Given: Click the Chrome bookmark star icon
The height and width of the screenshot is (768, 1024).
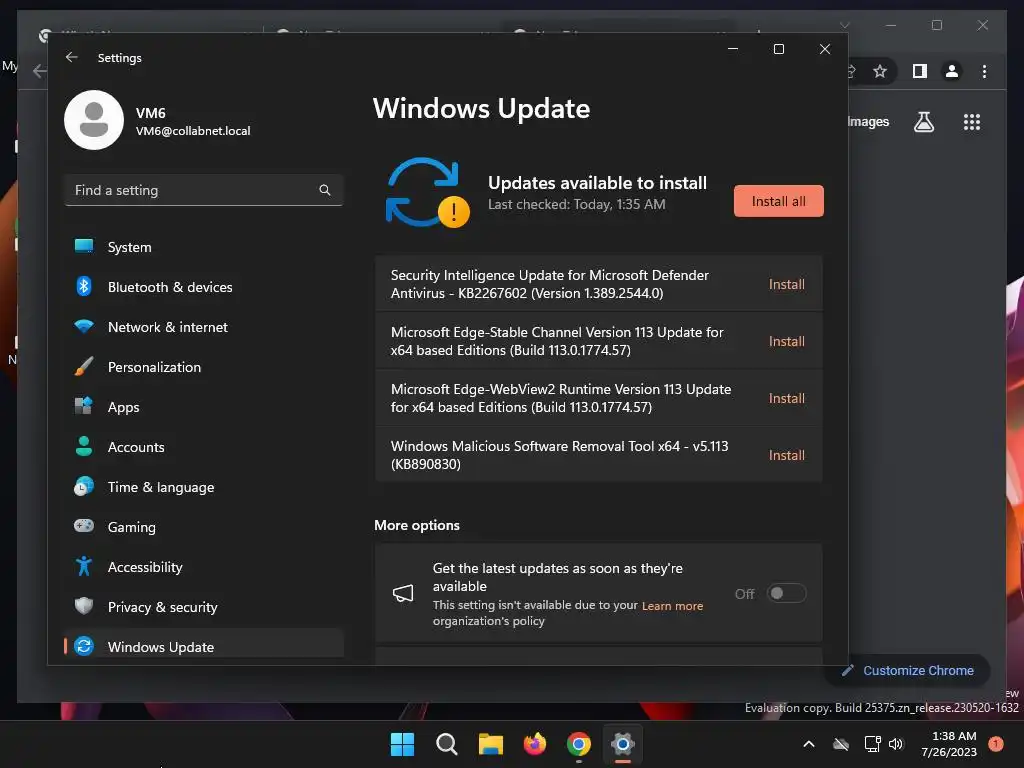Looking at the screenshot, I should [x=880, y=71].
